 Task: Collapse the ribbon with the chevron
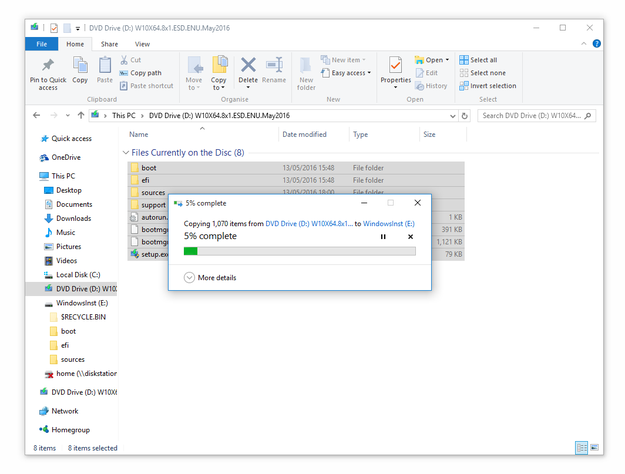(x=584, y=44)
